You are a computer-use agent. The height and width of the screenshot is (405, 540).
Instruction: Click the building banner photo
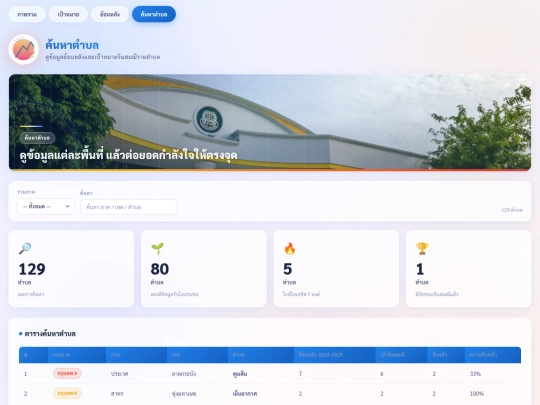[270, 122]
